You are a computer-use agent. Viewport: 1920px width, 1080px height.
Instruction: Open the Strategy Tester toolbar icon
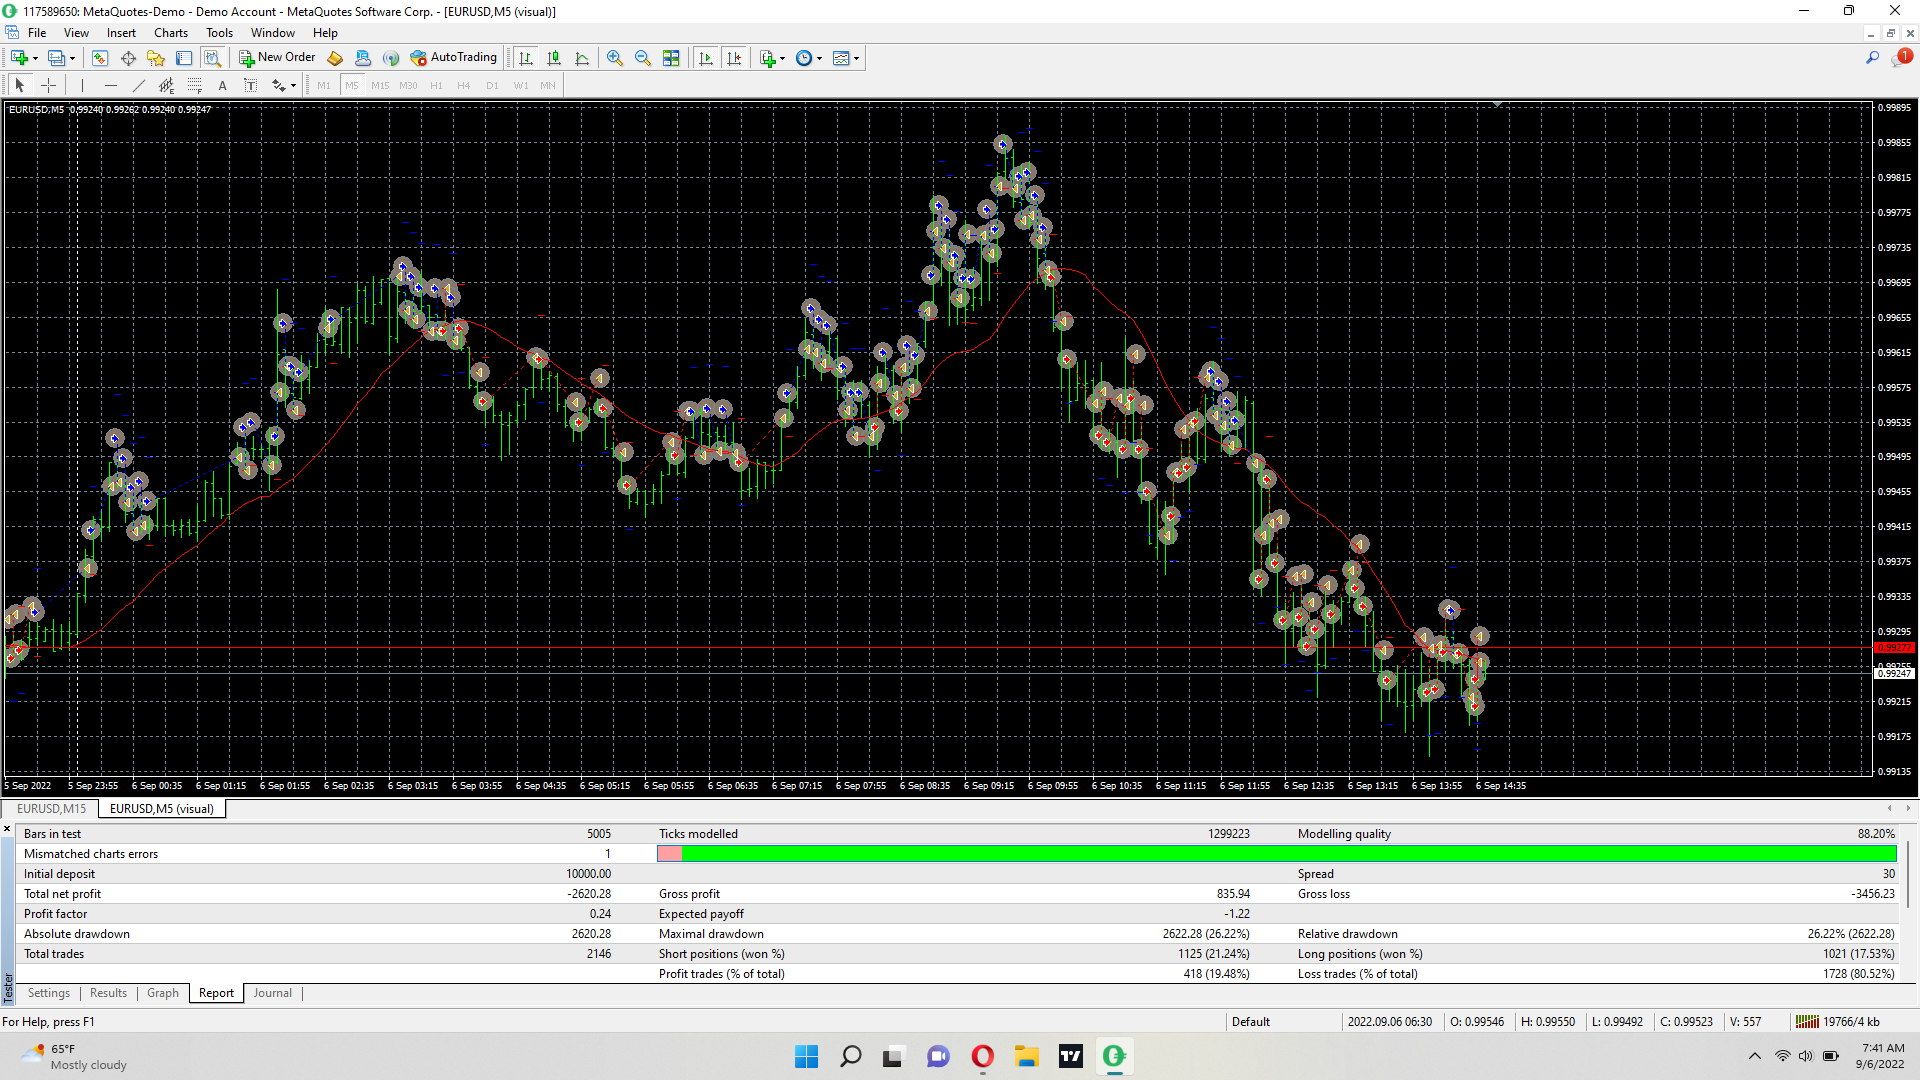[x=212, y=58]
